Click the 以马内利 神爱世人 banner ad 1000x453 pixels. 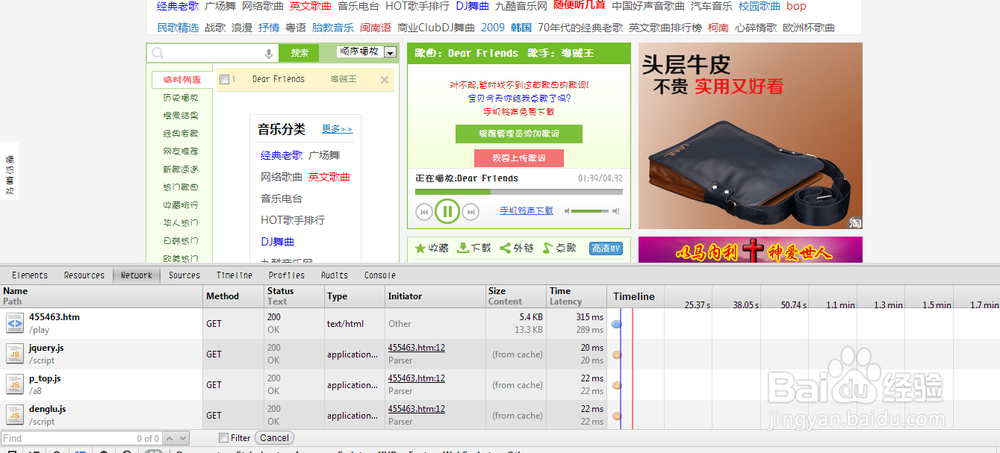point(750,249)
